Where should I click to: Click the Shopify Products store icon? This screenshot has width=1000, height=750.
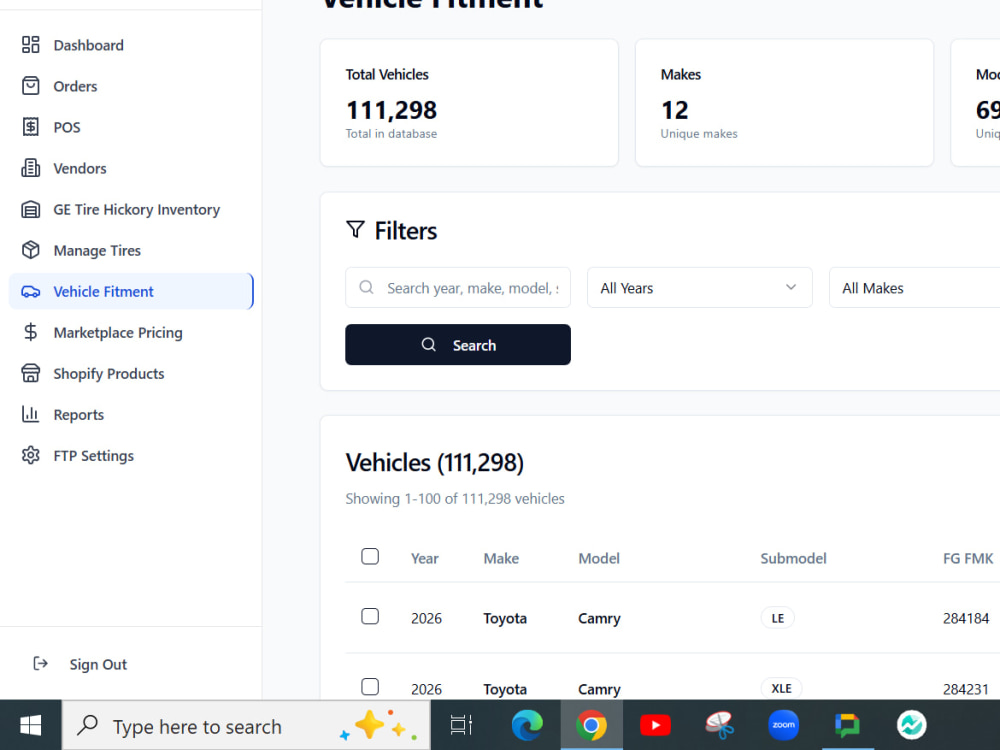click(31, 373)
